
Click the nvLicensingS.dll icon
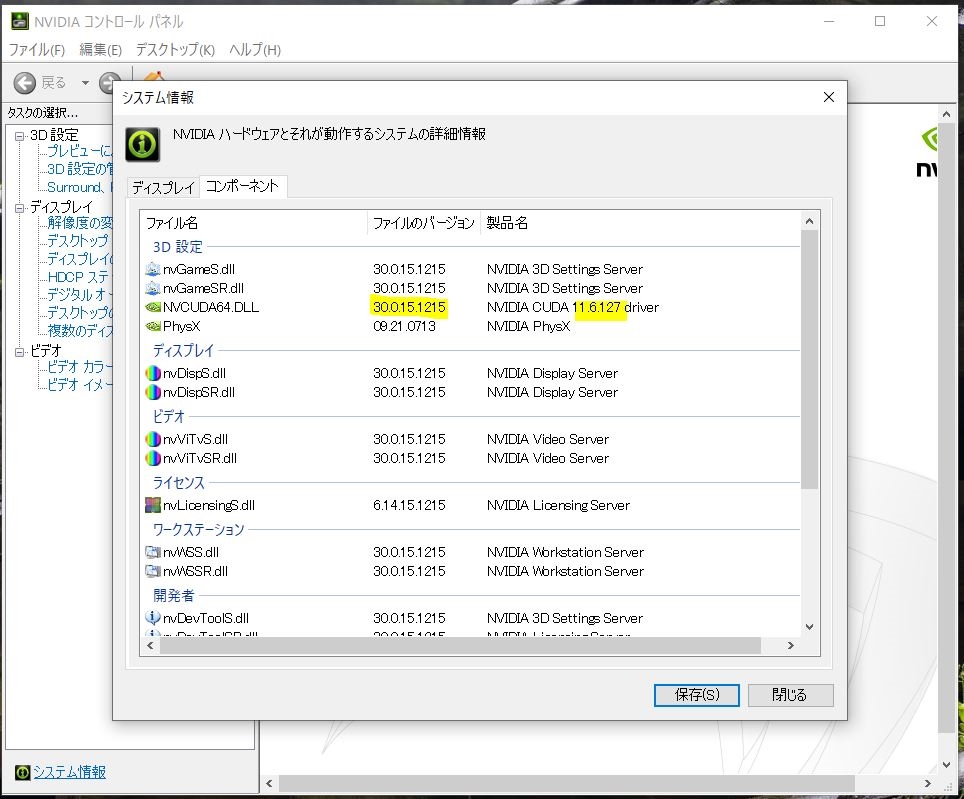[x=152, y=505]
